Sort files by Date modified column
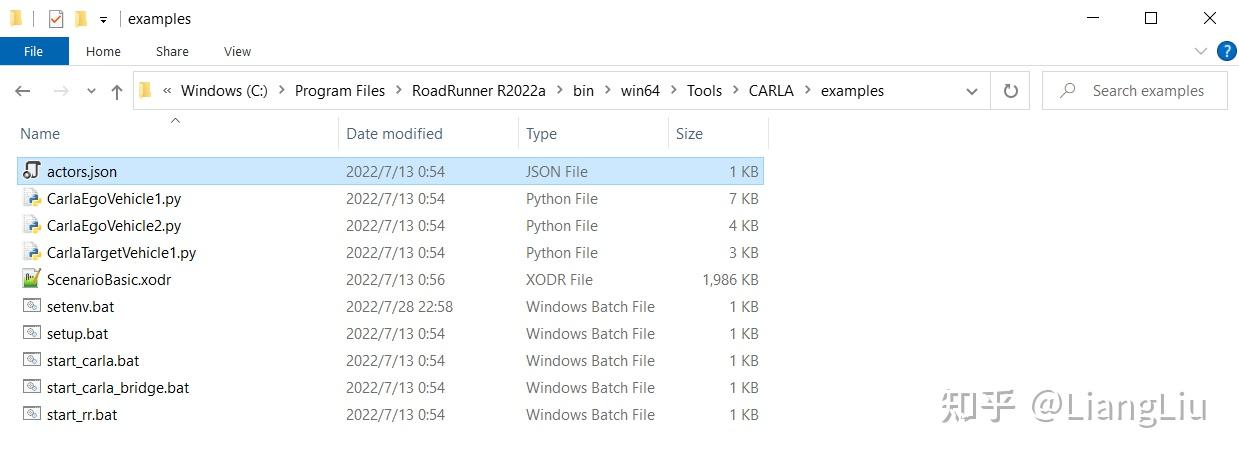 (x=394, y=133)
